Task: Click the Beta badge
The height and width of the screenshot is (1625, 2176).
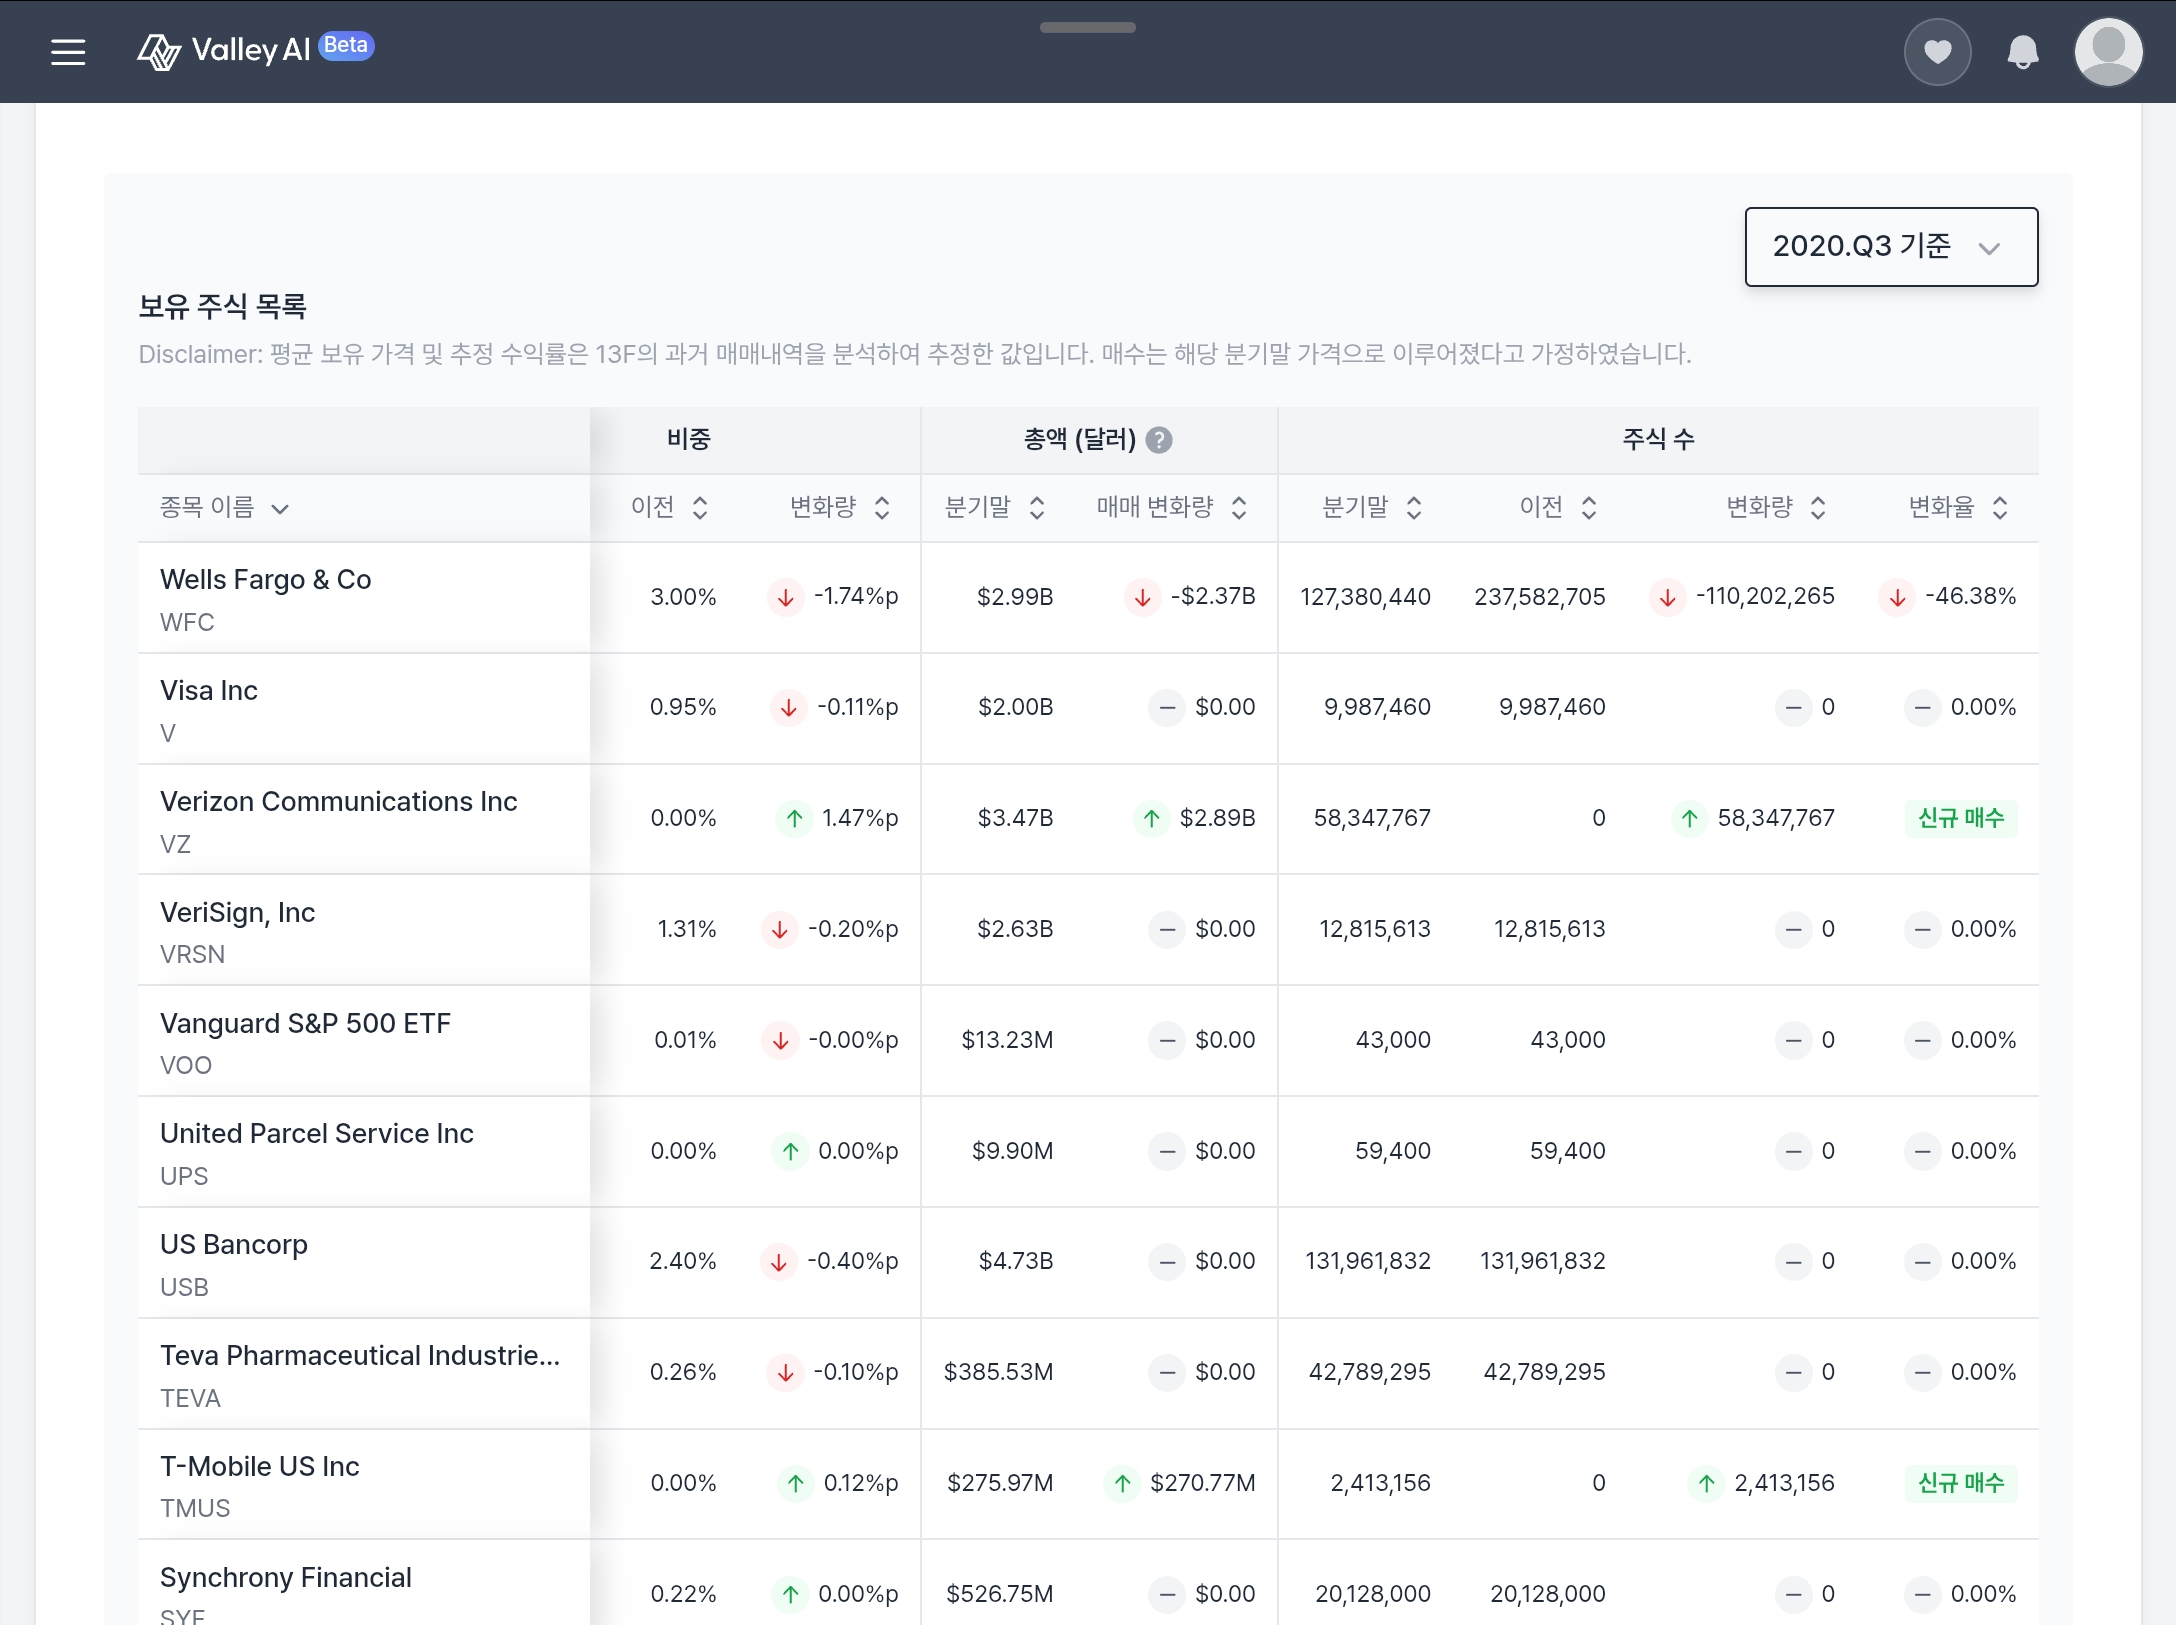Action: coord(346,46)
